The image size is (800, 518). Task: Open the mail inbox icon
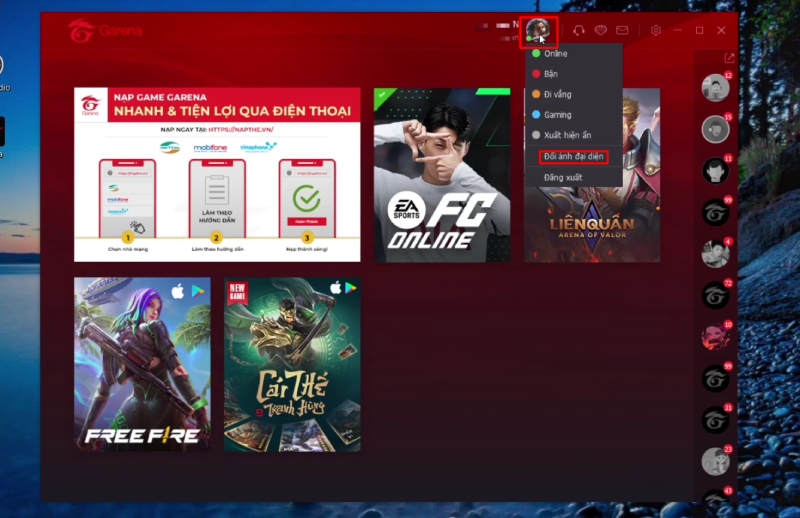(x=622, y=31)
